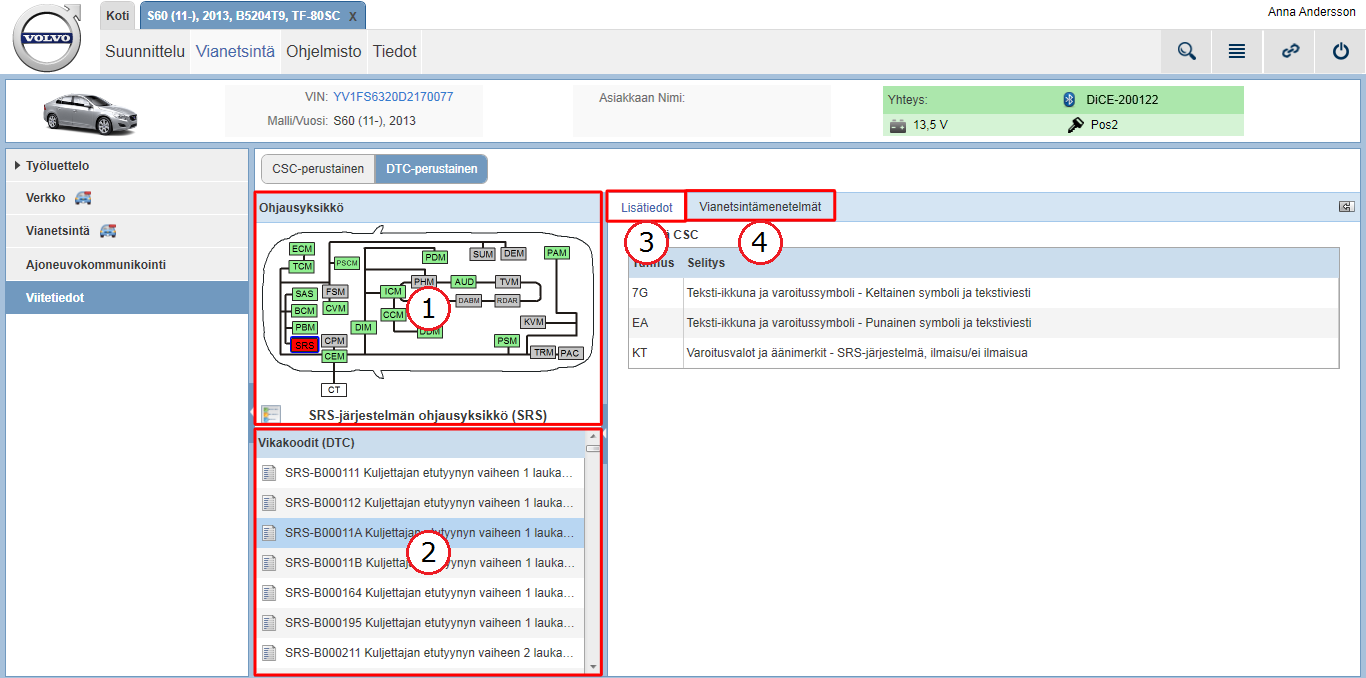Maximize the details panel using the corner icon
Image resolution: width=1366 pixels, height=678 pixels.
coord(1346,207)
